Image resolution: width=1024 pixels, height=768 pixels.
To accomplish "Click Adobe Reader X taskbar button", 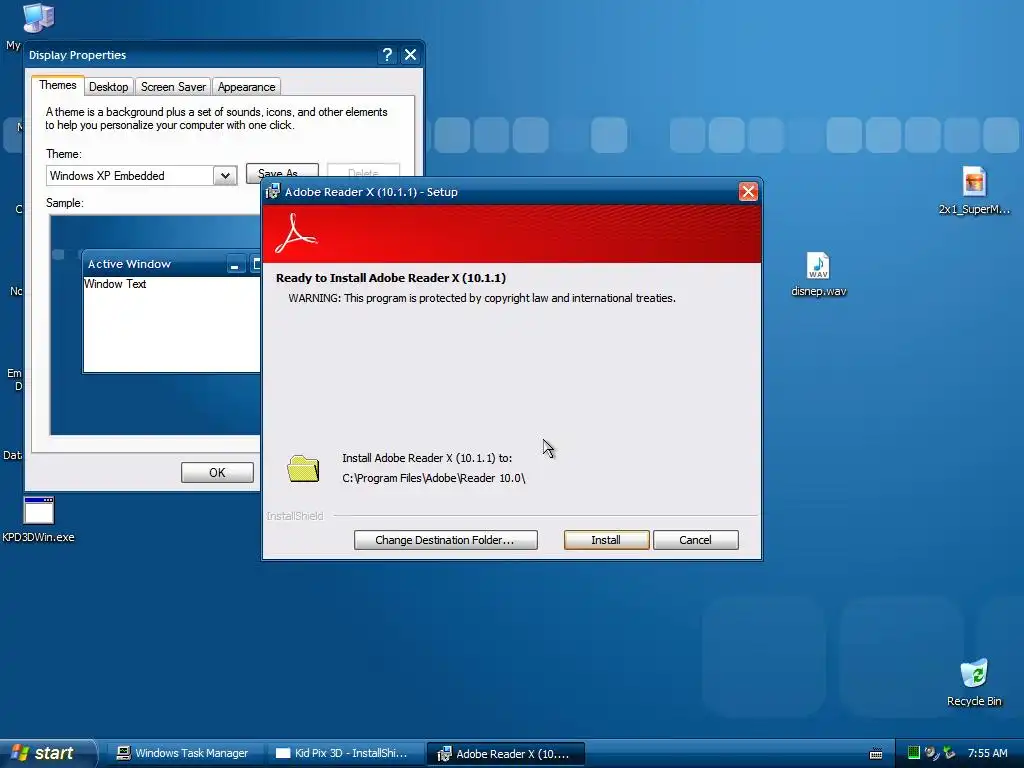I will click(505, 754).
